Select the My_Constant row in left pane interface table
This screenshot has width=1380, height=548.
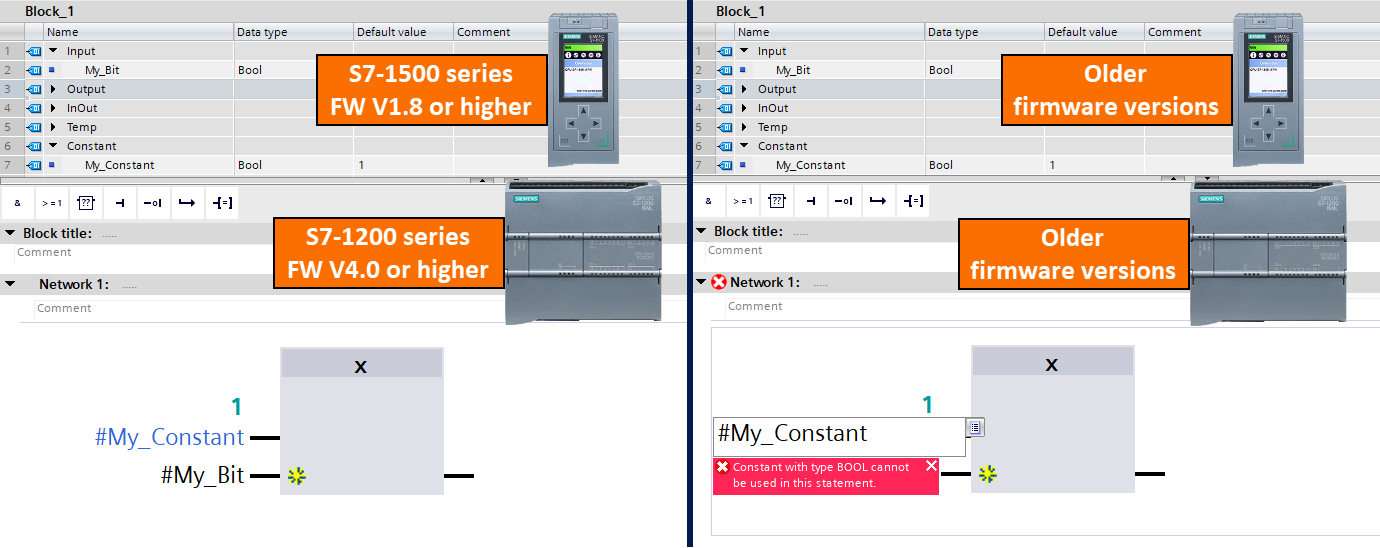[x=275, y=165]
